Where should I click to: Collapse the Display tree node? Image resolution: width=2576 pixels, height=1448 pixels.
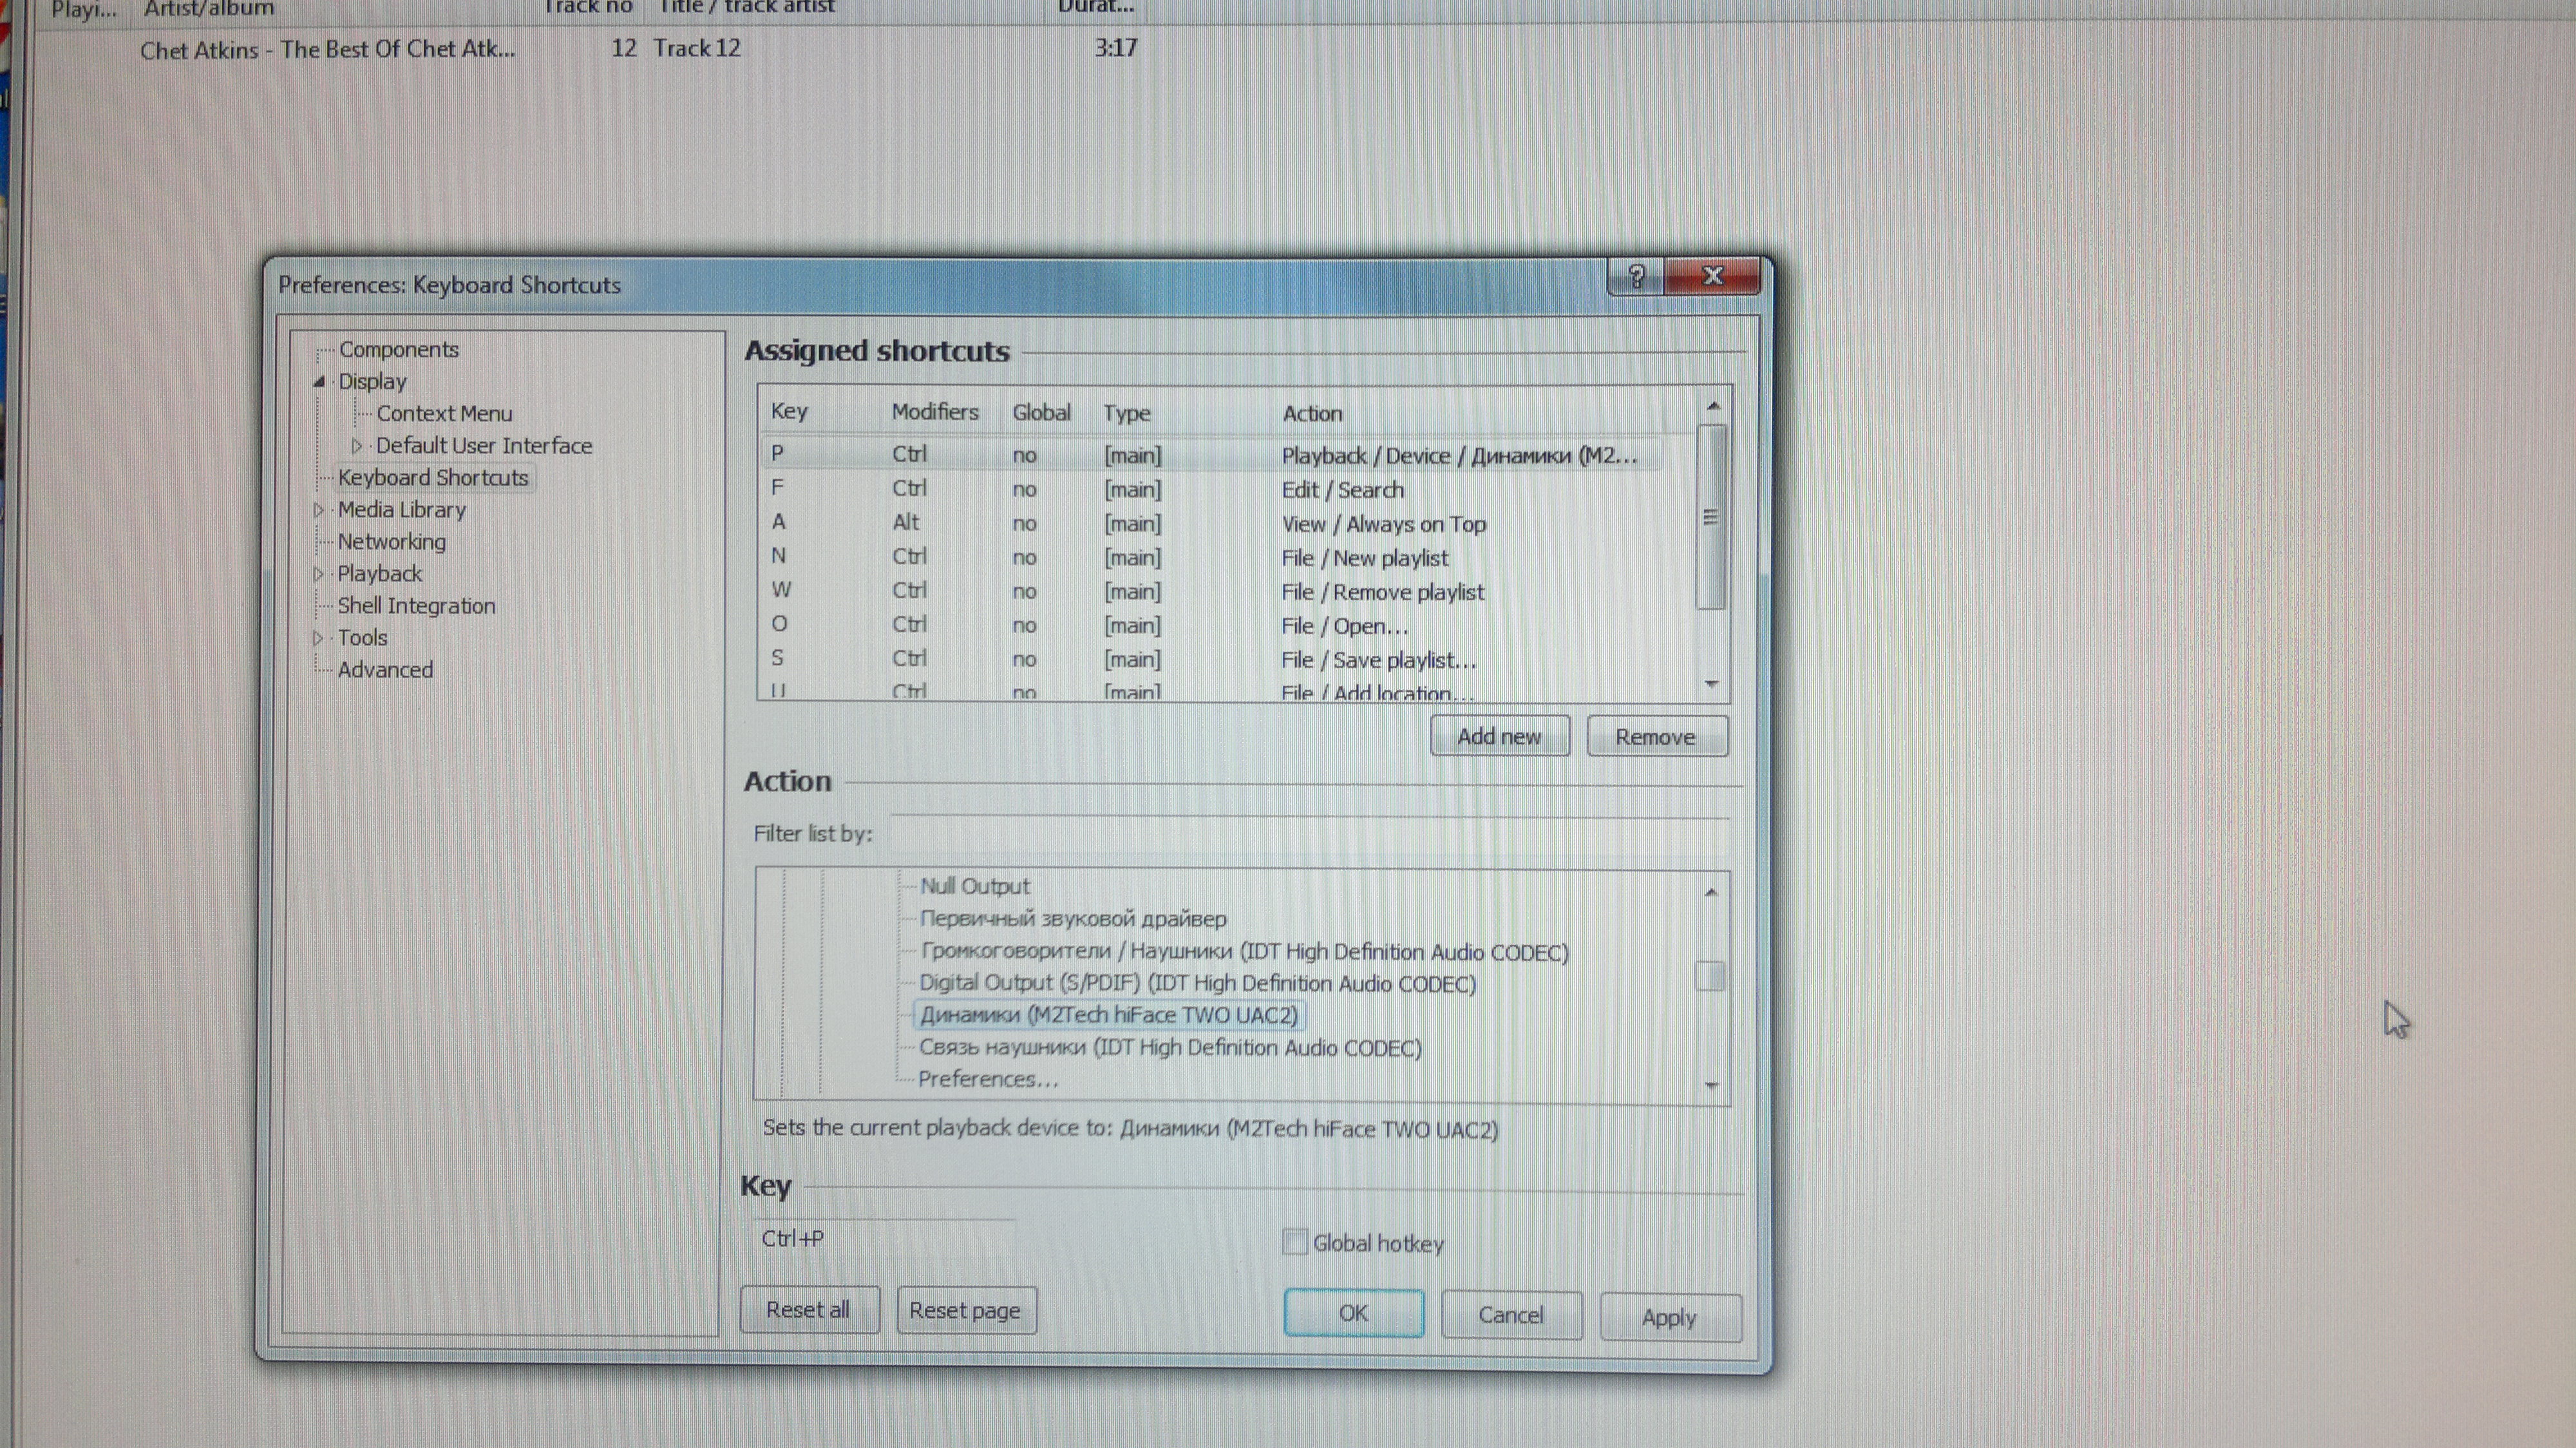(319, 381)
